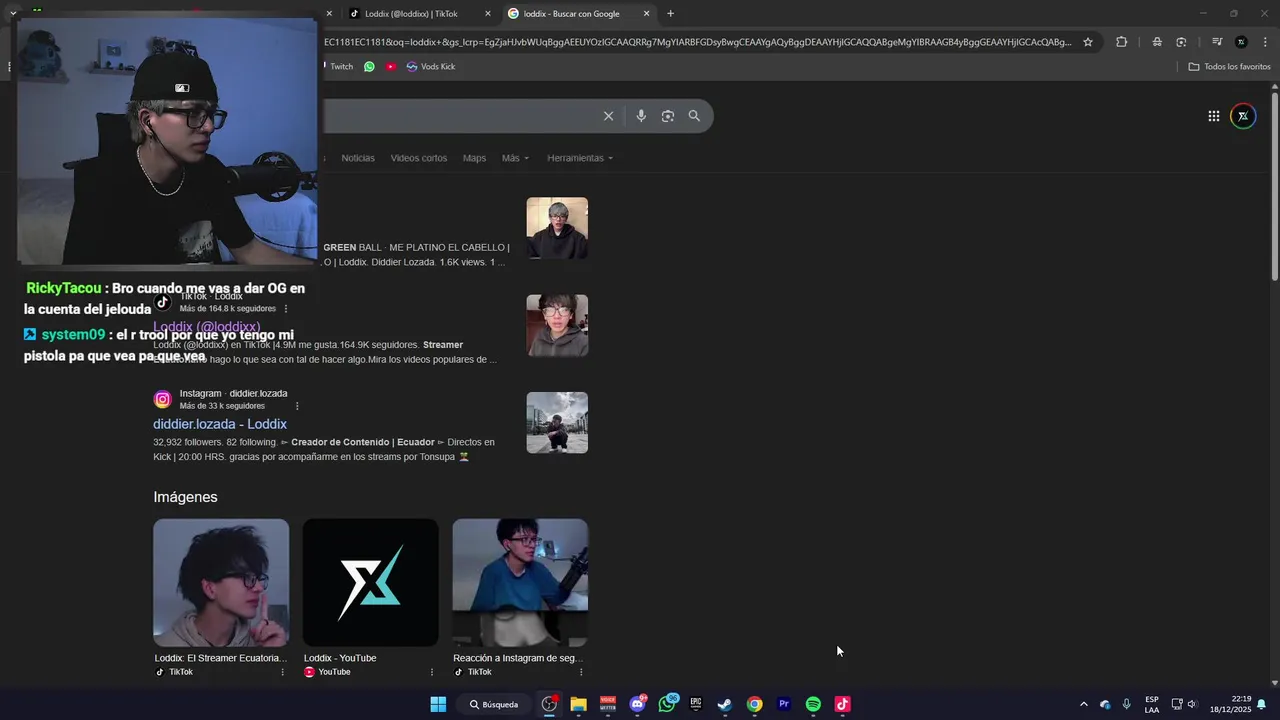Open options for Loddix - YouTube image

[432, 672]
